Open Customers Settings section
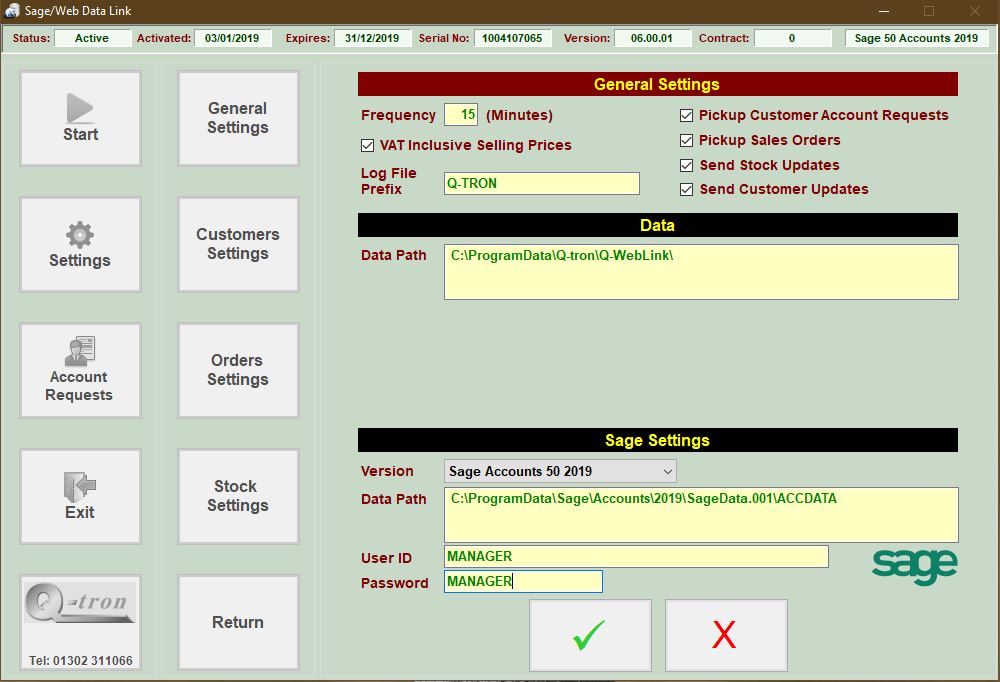 tap(239, 245)
